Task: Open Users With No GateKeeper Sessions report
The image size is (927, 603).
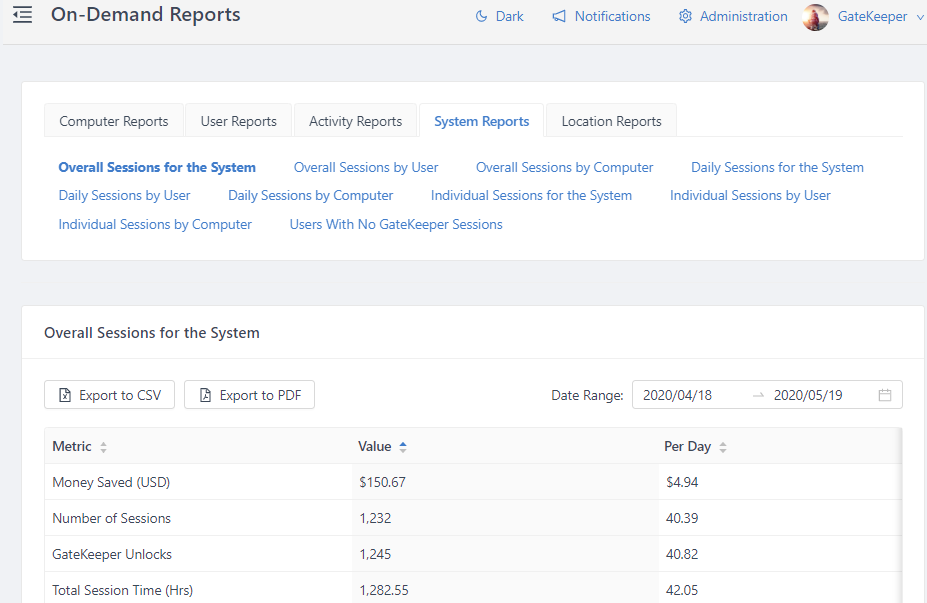Action: (395, 224)
